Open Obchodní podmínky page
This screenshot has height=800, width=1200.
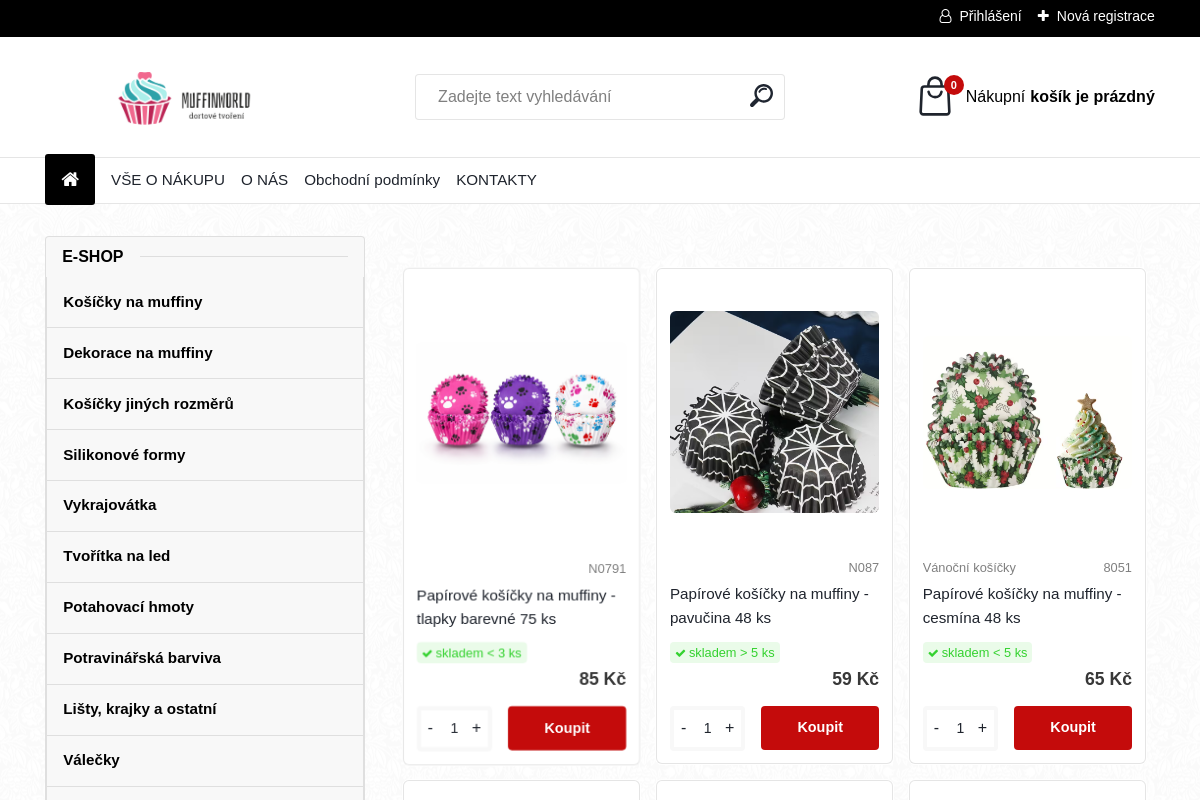(x=372, y=180)
